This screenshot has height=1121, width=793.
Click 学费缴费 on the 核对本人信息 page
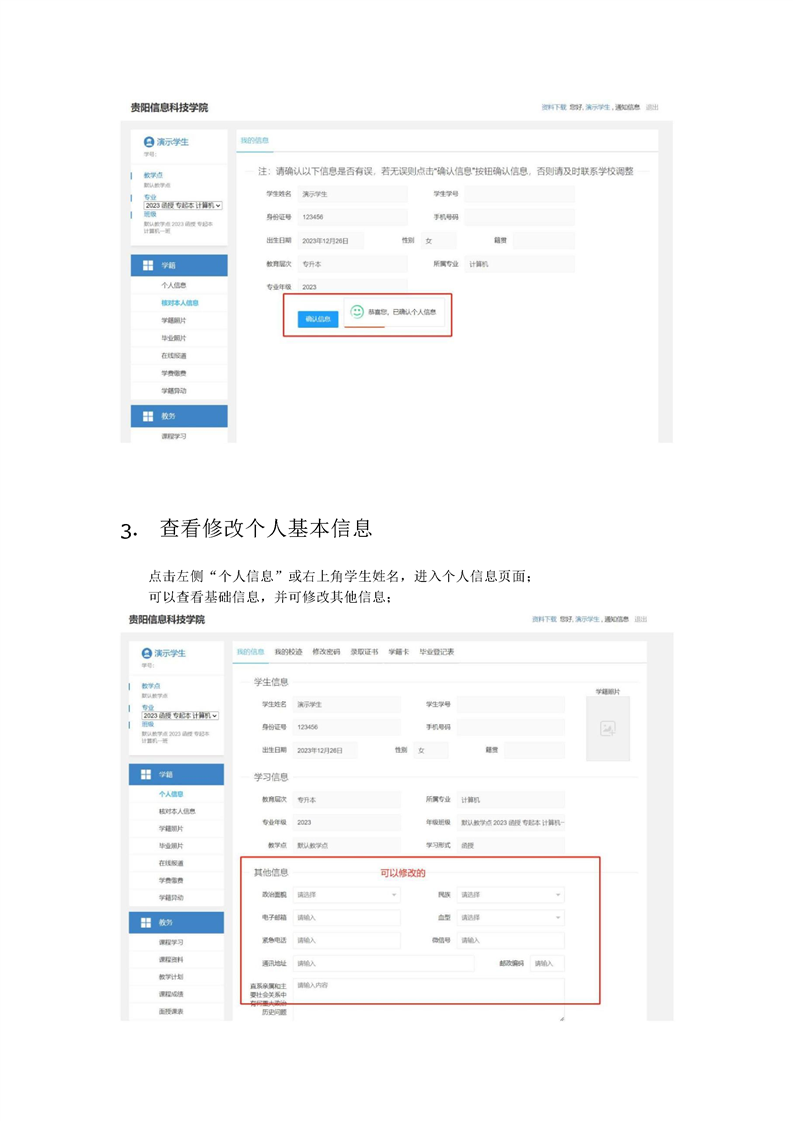click(174, 373)
